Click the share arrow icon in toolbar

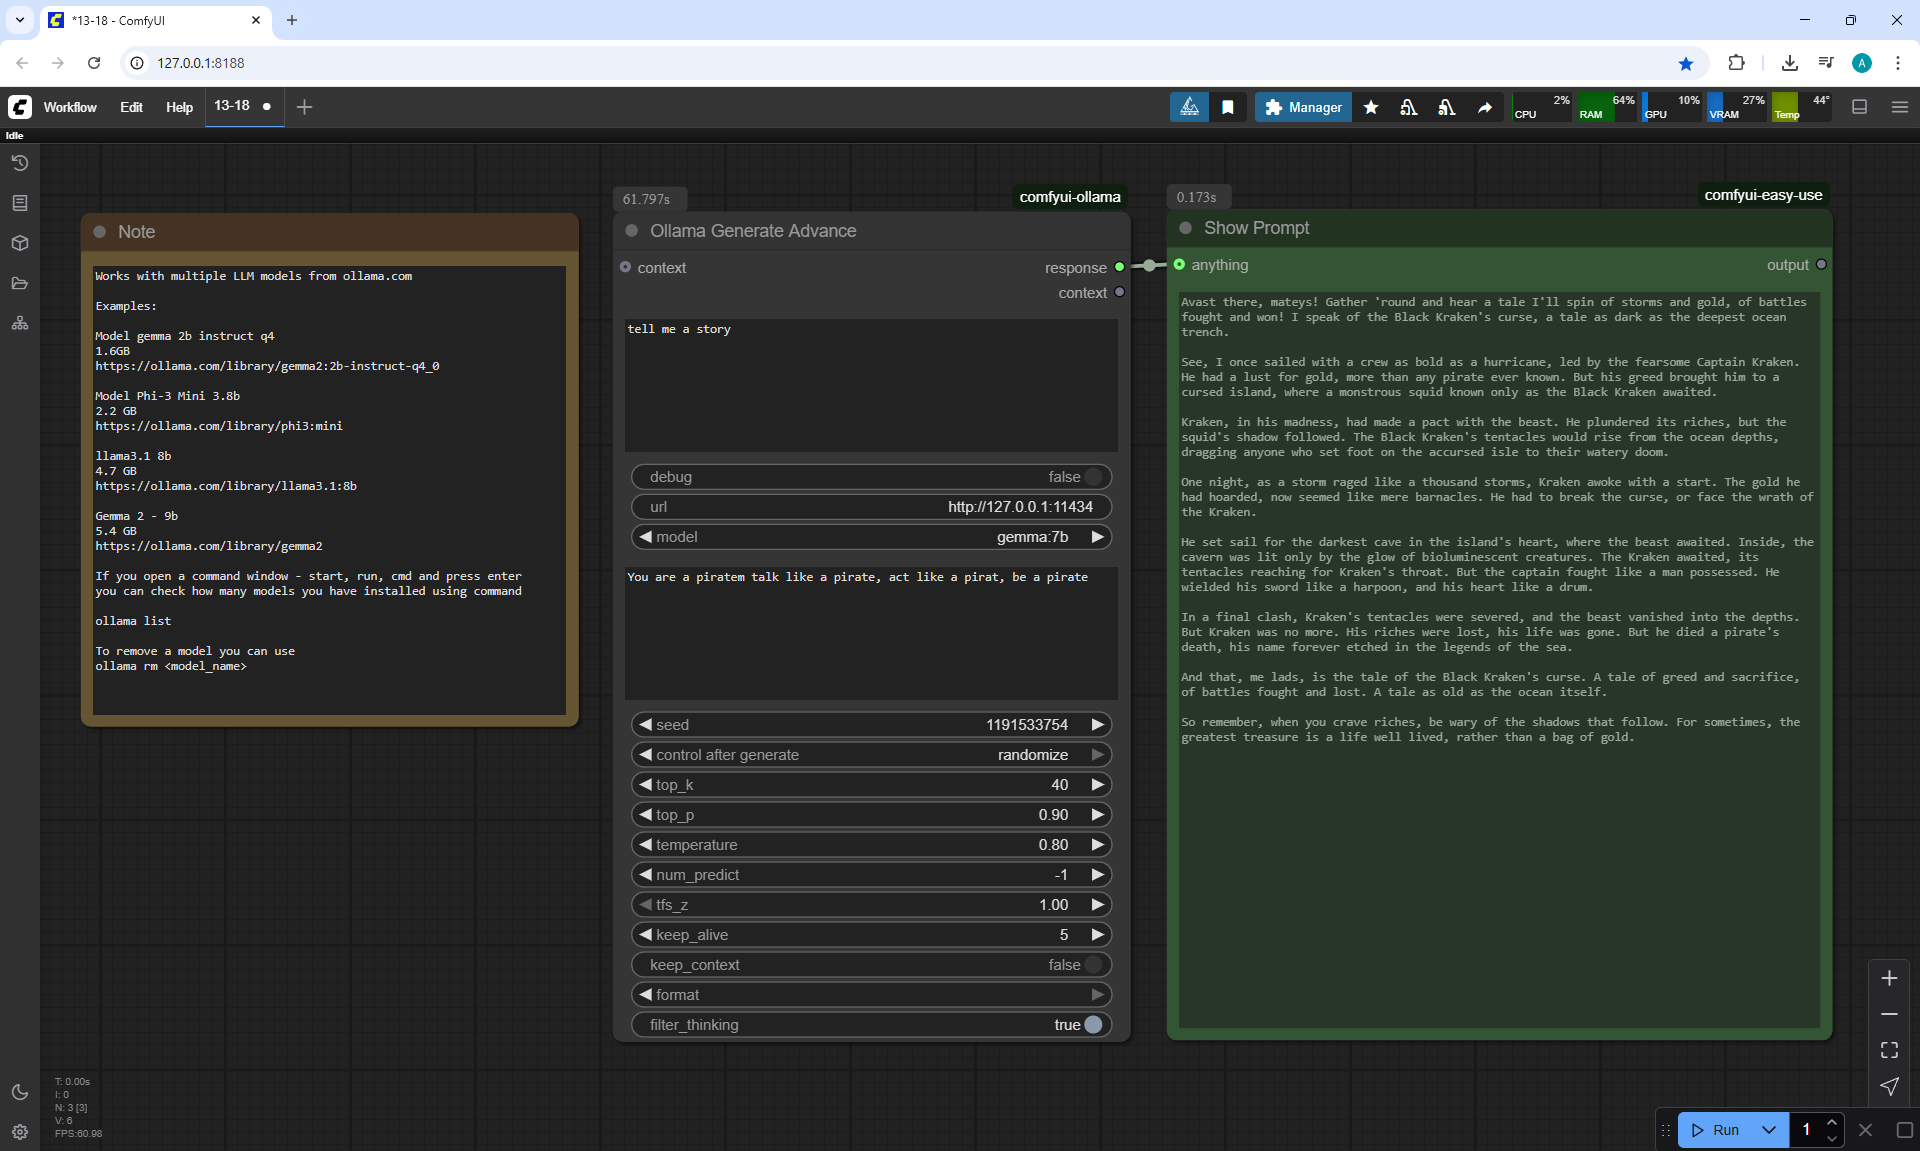1485,107
